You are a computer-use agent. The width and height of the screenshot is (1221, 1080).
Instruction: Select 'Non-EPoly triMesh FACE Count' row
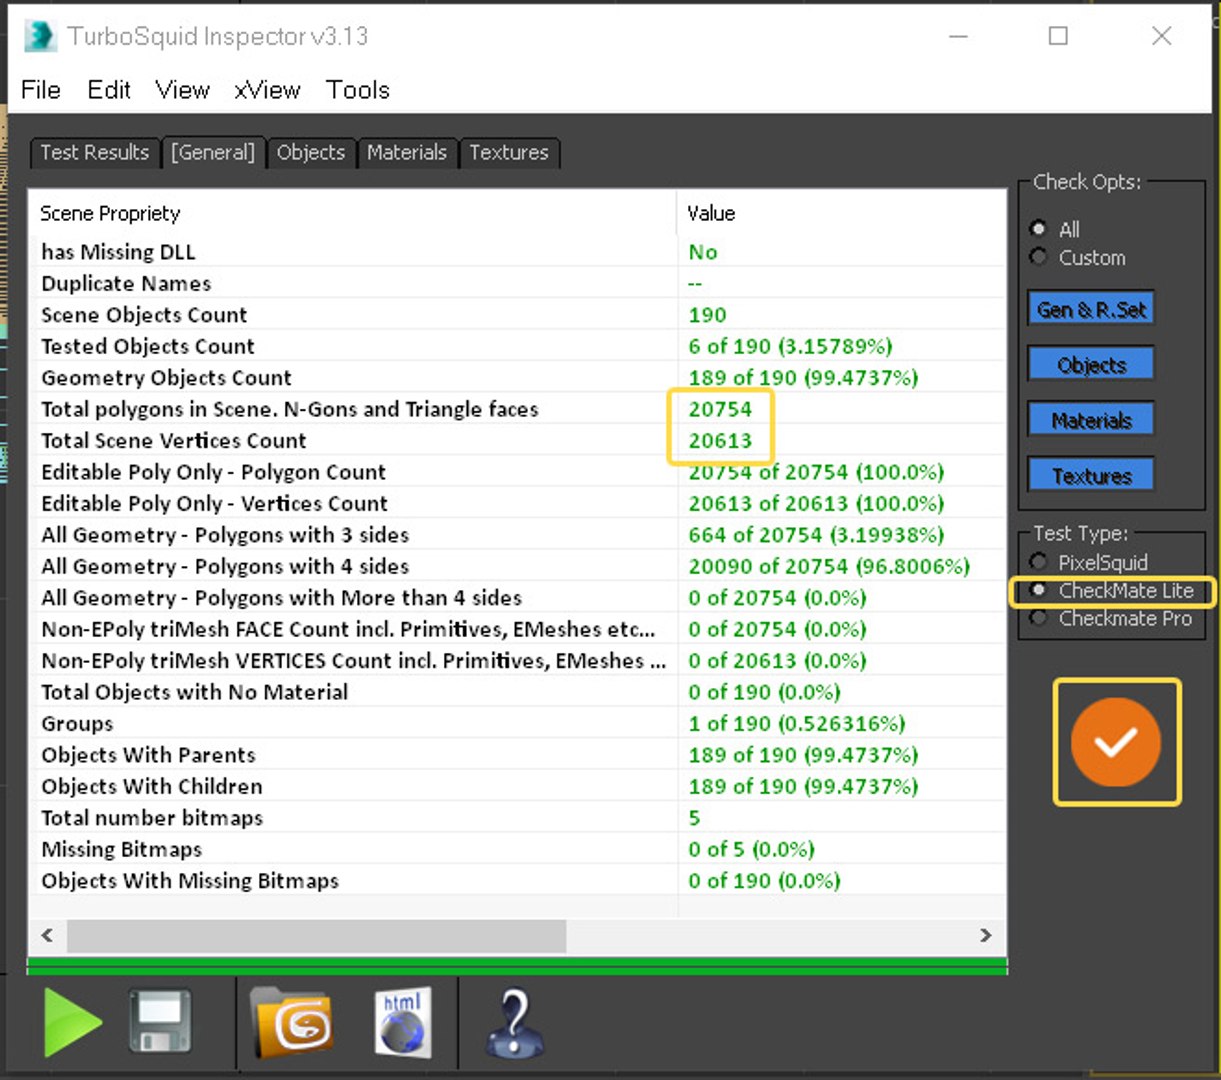(517, 629)
